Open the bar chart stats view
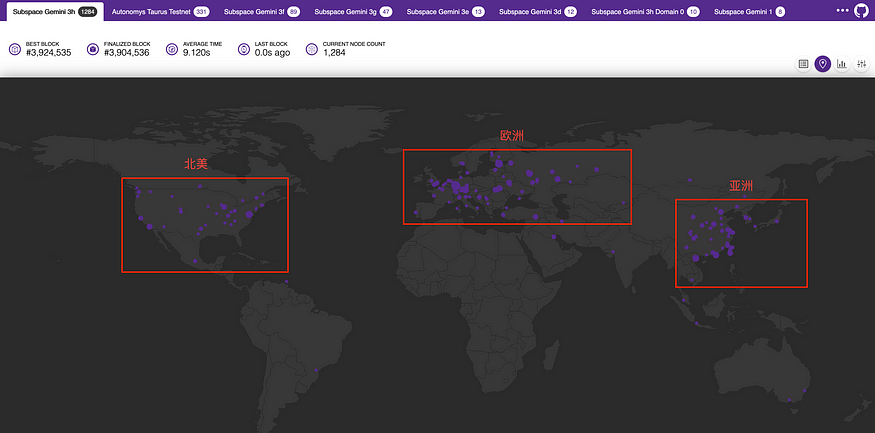 click(x=842, y=64)
